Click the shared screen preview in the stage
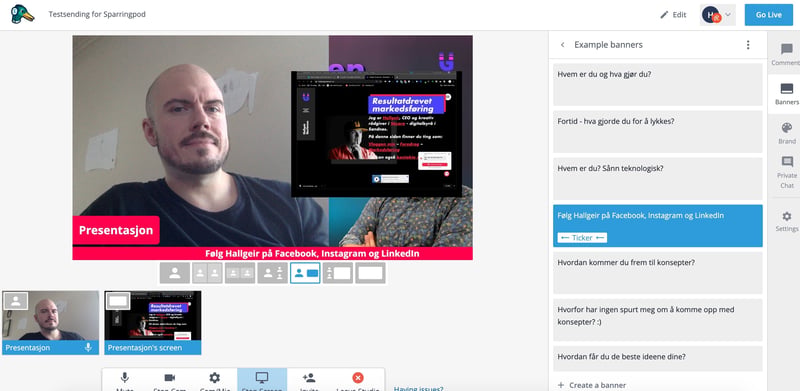Viewport: 800px width, 391px height. [377, 134]
